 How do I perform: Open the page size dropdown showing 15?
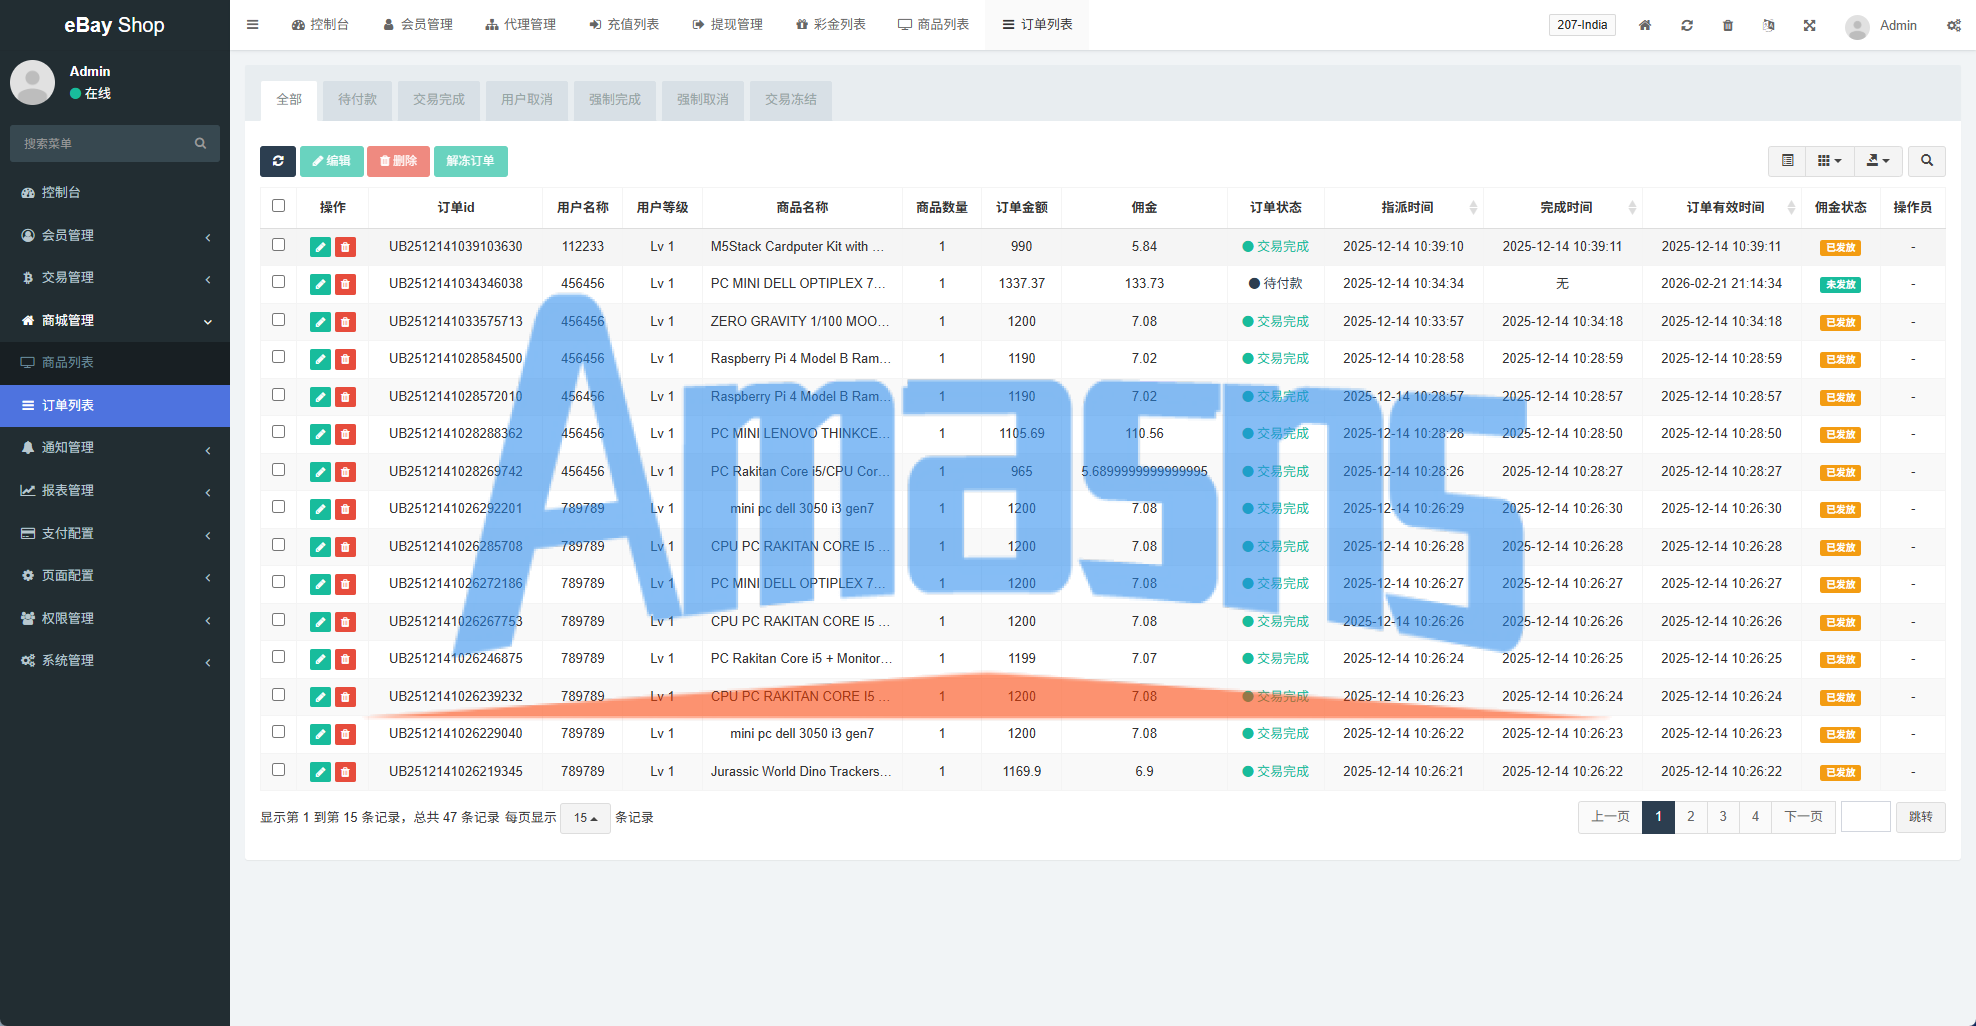[585, 818]
